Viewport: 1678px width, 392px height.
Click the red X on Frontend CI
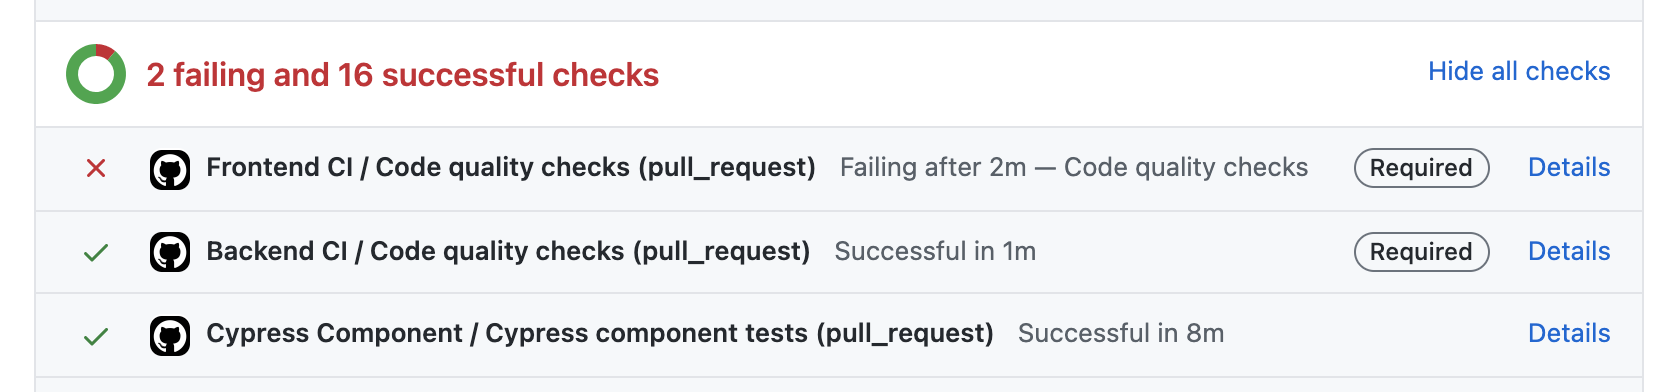[96, 168]
